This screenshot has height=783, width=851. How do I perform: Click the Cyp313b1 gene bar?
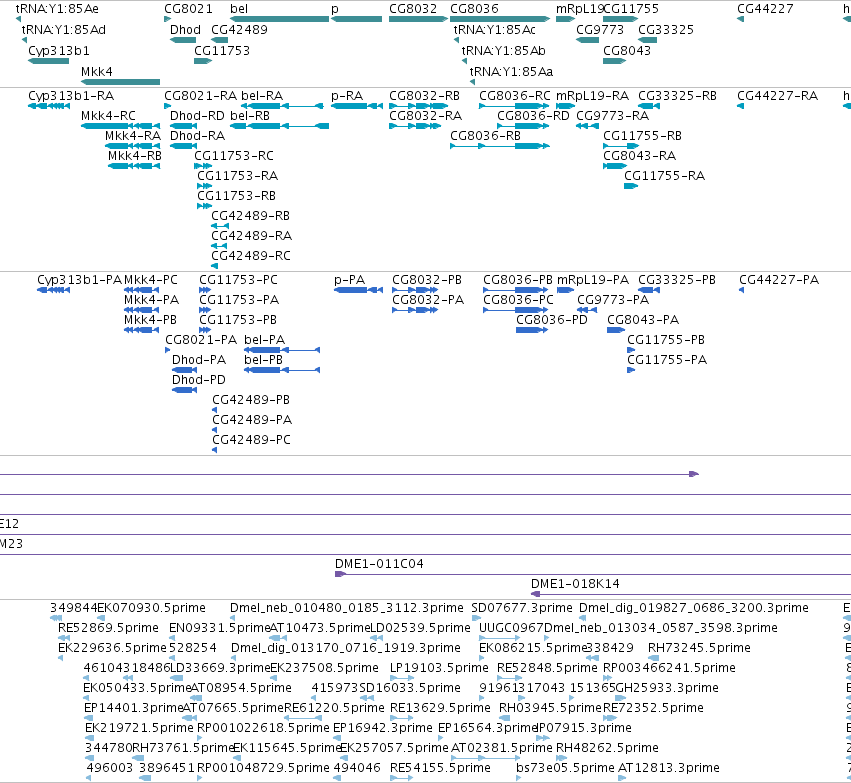coord(48,61)
